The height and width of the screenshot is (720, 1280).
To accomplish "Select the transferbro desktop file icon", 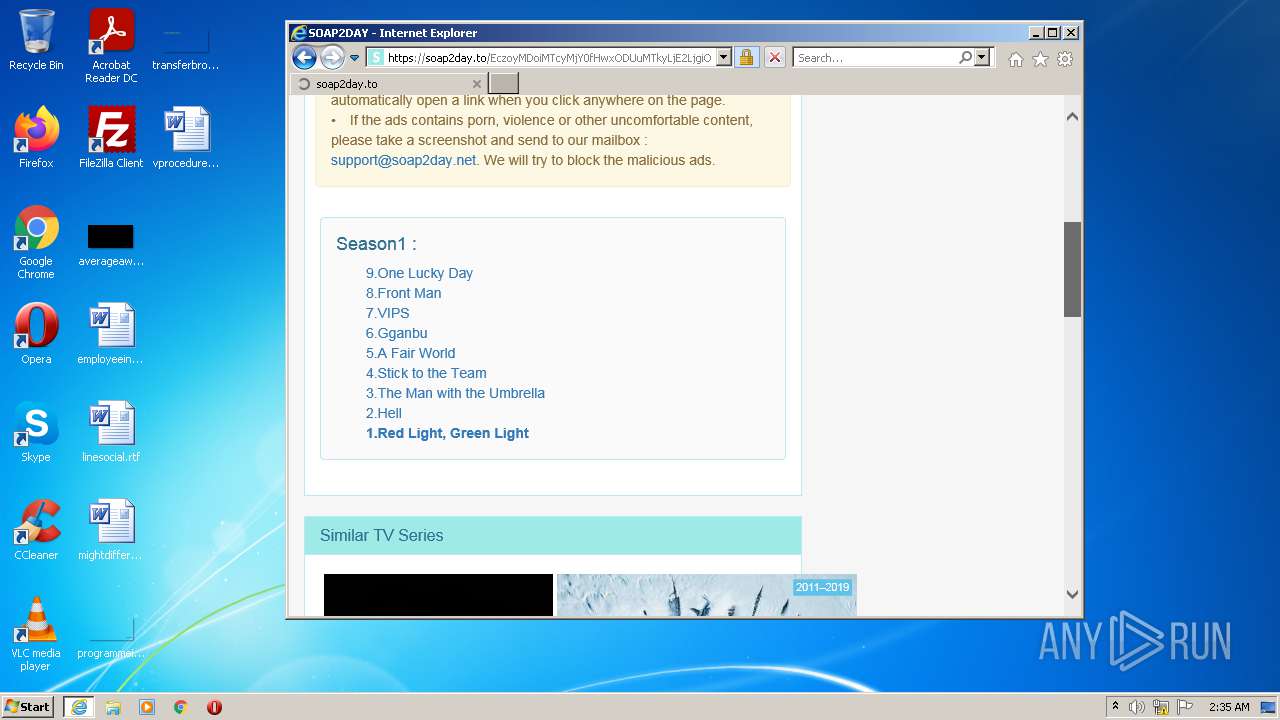I will click(186, 46).
